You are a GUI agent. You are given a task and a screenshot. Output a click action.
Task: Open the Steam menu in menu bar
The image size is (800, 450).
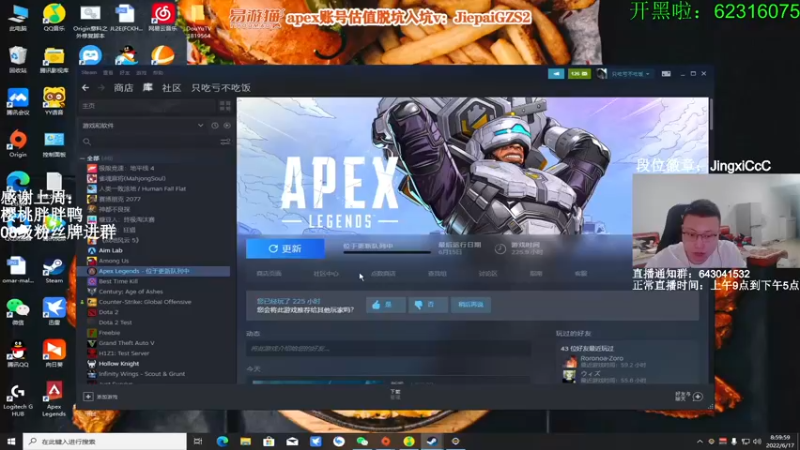click(89, 73)
